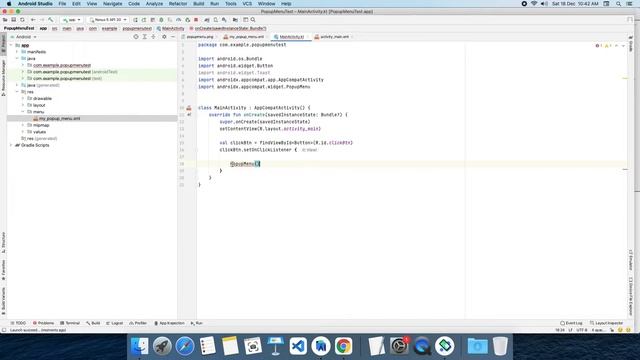Viewport: 640px width, 360px height.
Task: Open the Terminal tool window
Action: 70,323
